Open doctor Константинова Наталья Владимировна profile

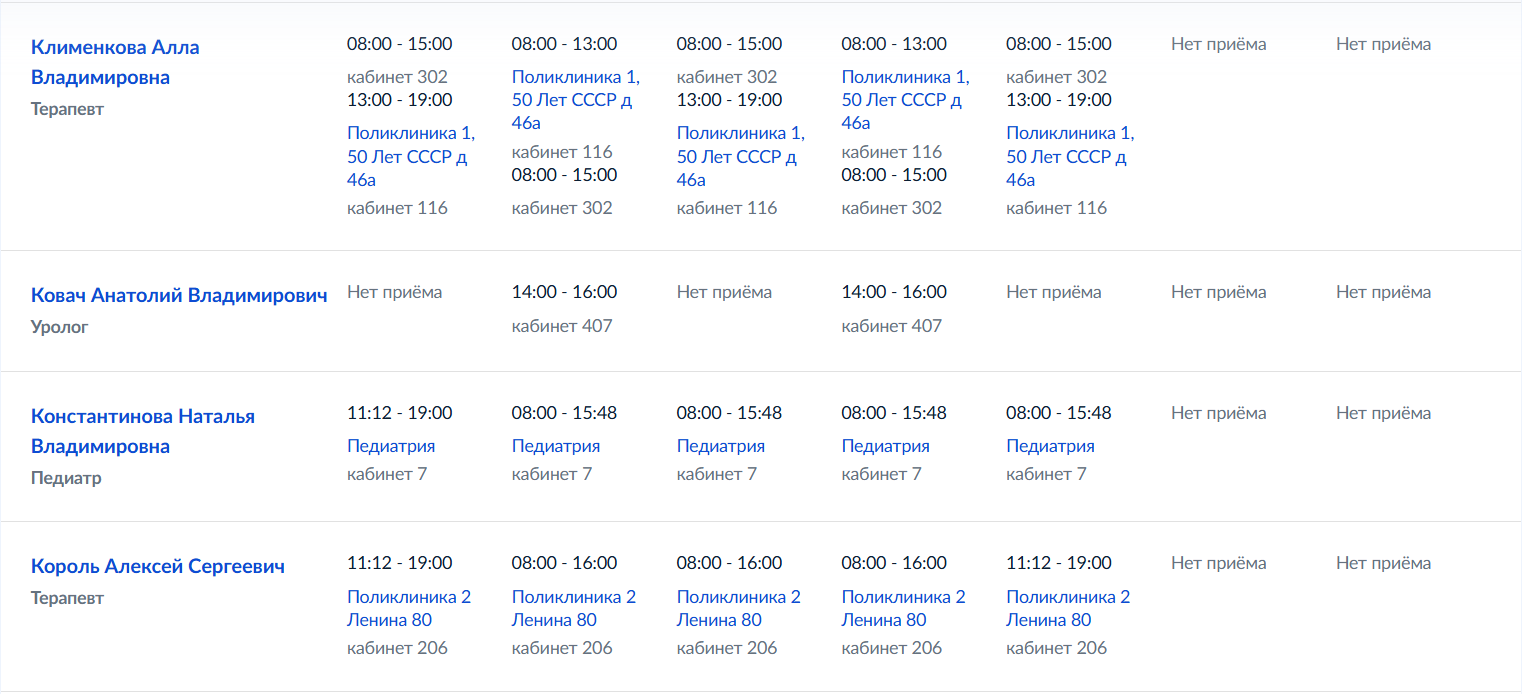click(143, 431)
